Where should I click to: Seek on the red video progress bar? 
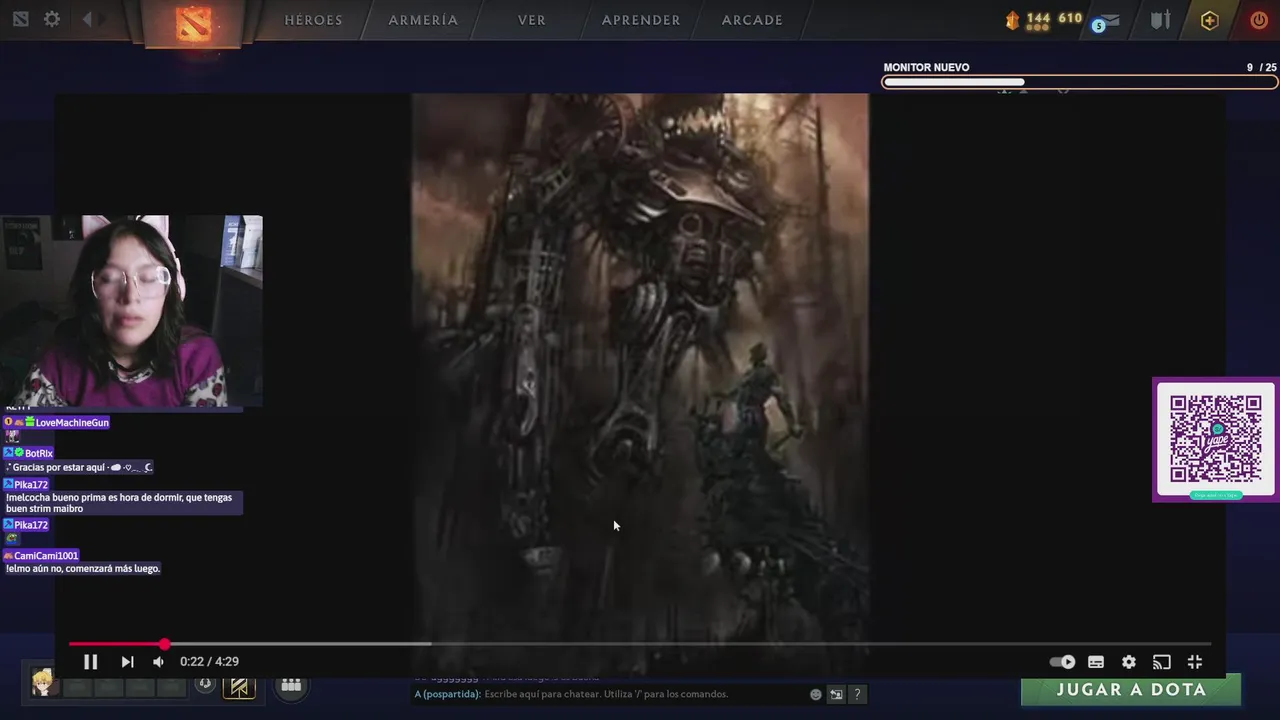tap(640, 644)
